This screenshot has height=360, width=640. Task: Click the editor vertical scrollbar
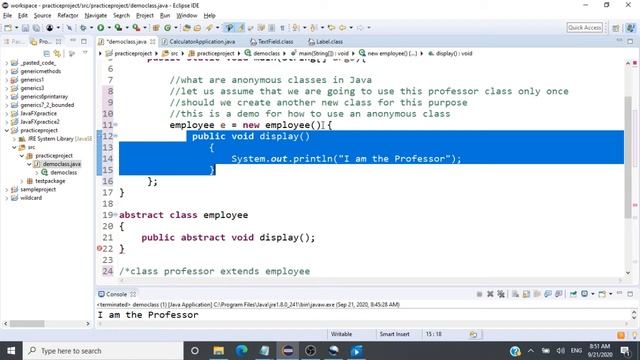628,157
